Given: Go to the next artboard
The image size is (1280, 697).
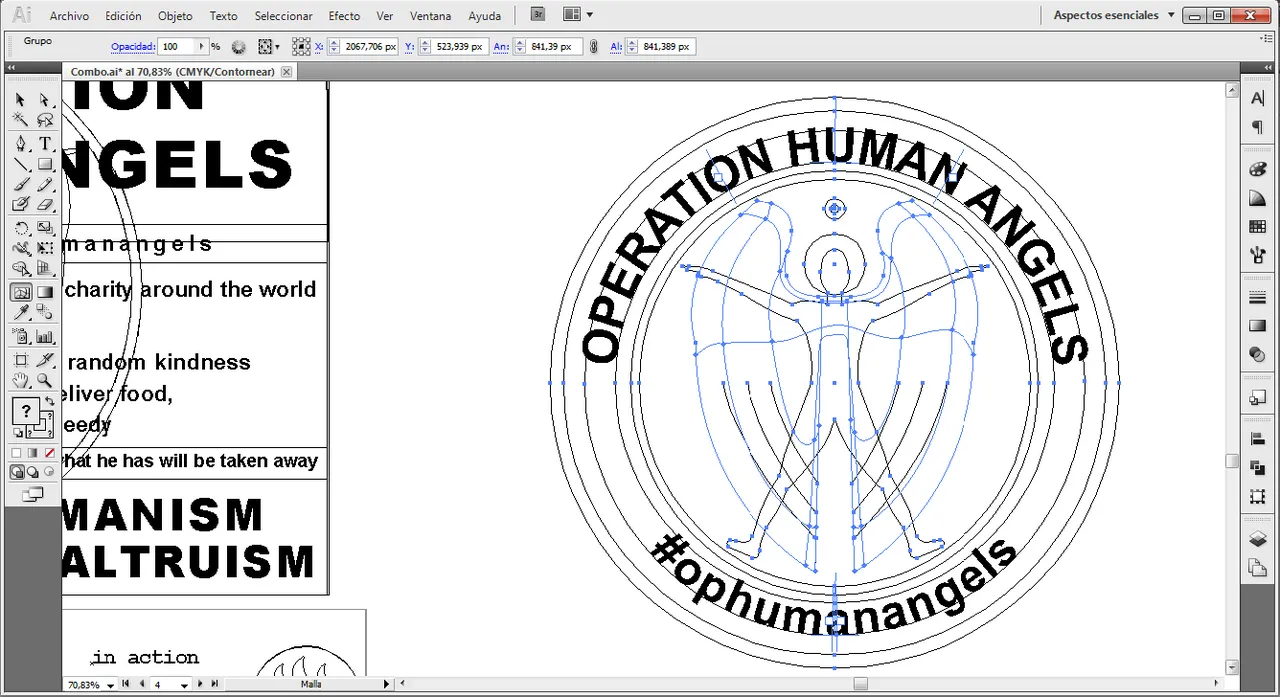Looking at the screenshot, I should [201, 684].
